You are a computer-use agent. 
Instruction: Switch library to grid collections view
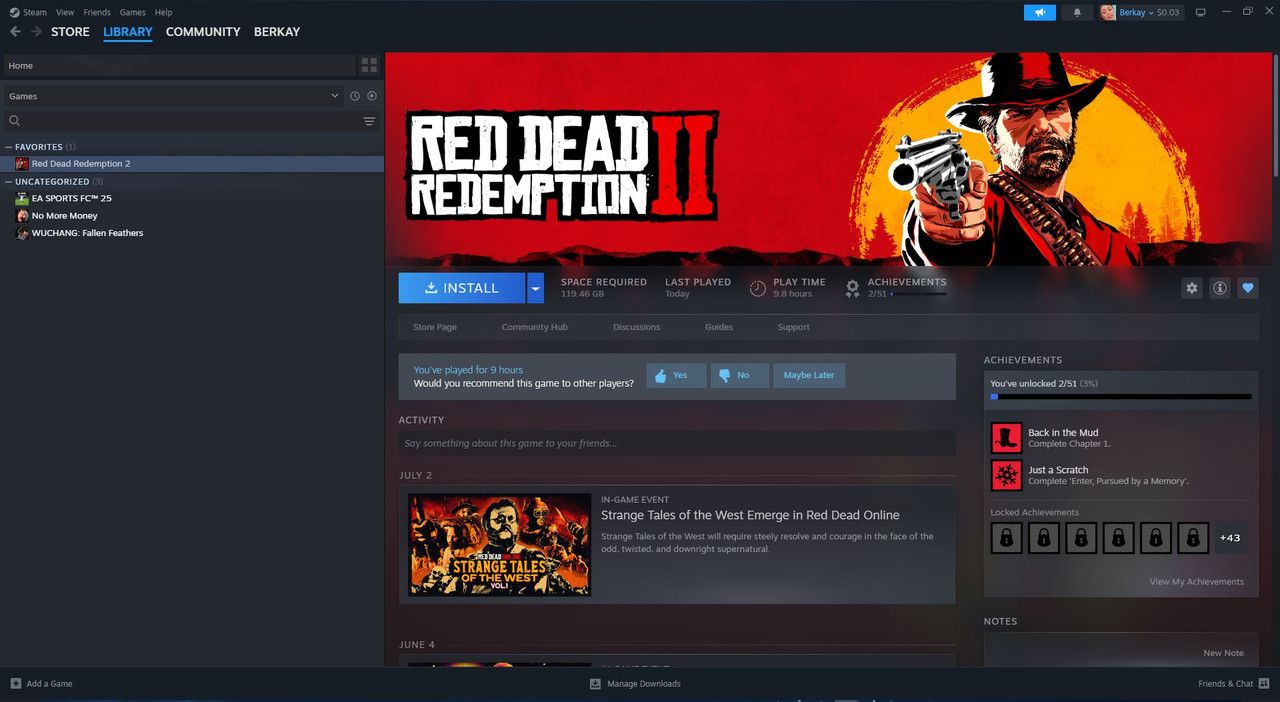(x=369, y=65)
